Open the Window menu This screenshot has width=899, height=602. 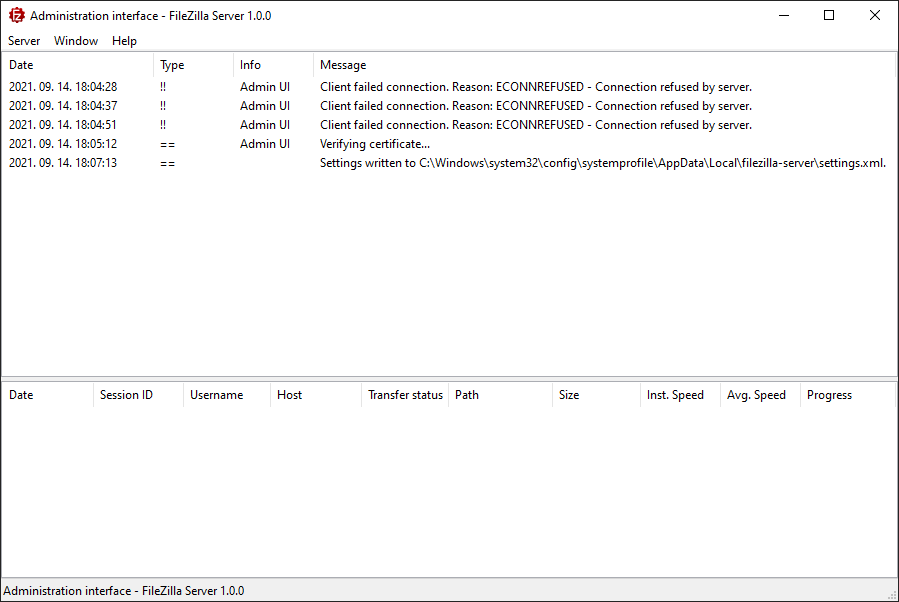[x=76, y=41]
